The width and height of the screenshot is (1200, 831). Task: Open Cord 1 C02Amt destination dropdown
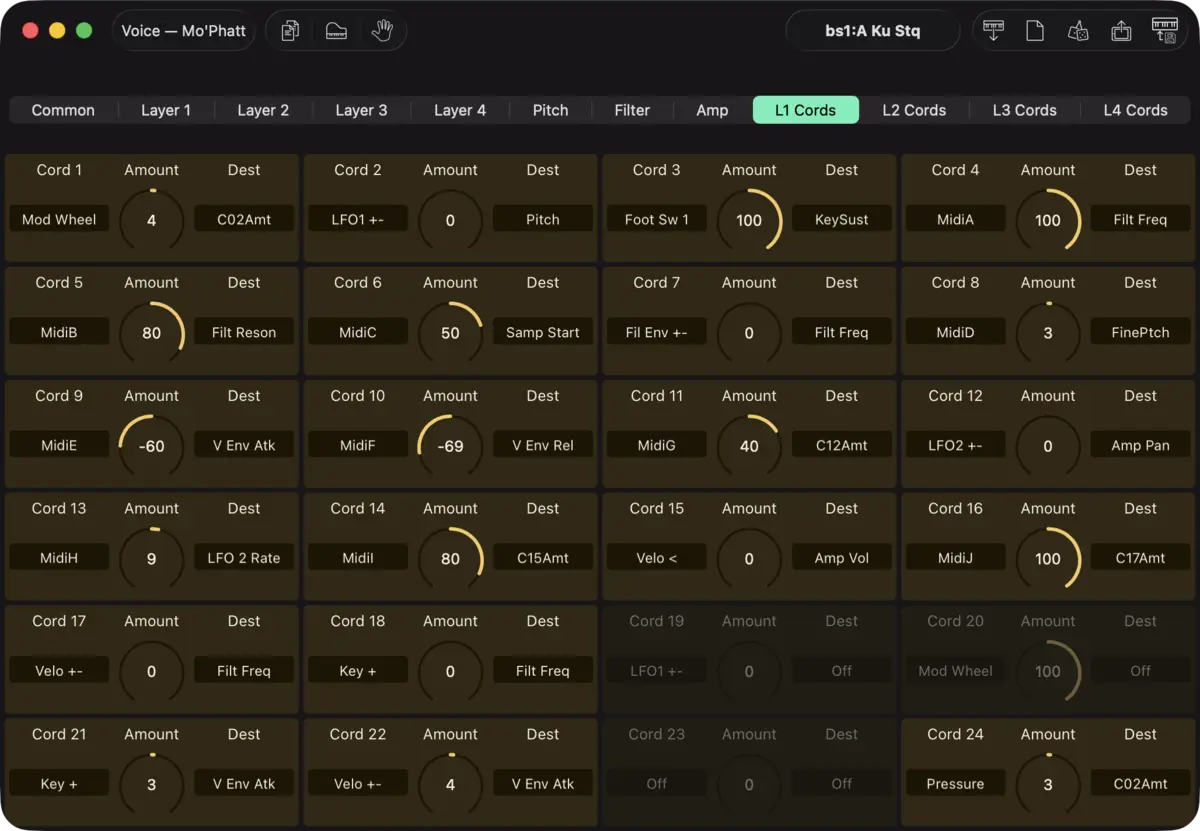coord(244,219)
